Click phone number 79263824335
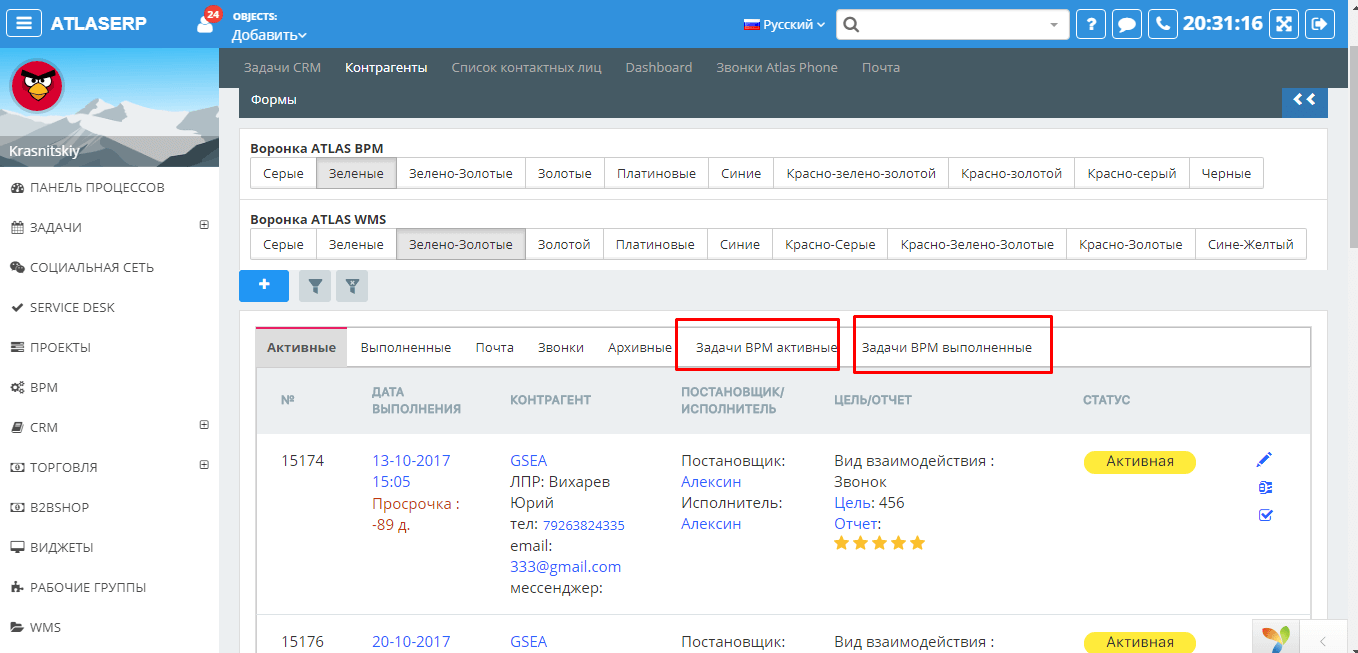Viewport: 1358px width, 653px height. (584, 525)
